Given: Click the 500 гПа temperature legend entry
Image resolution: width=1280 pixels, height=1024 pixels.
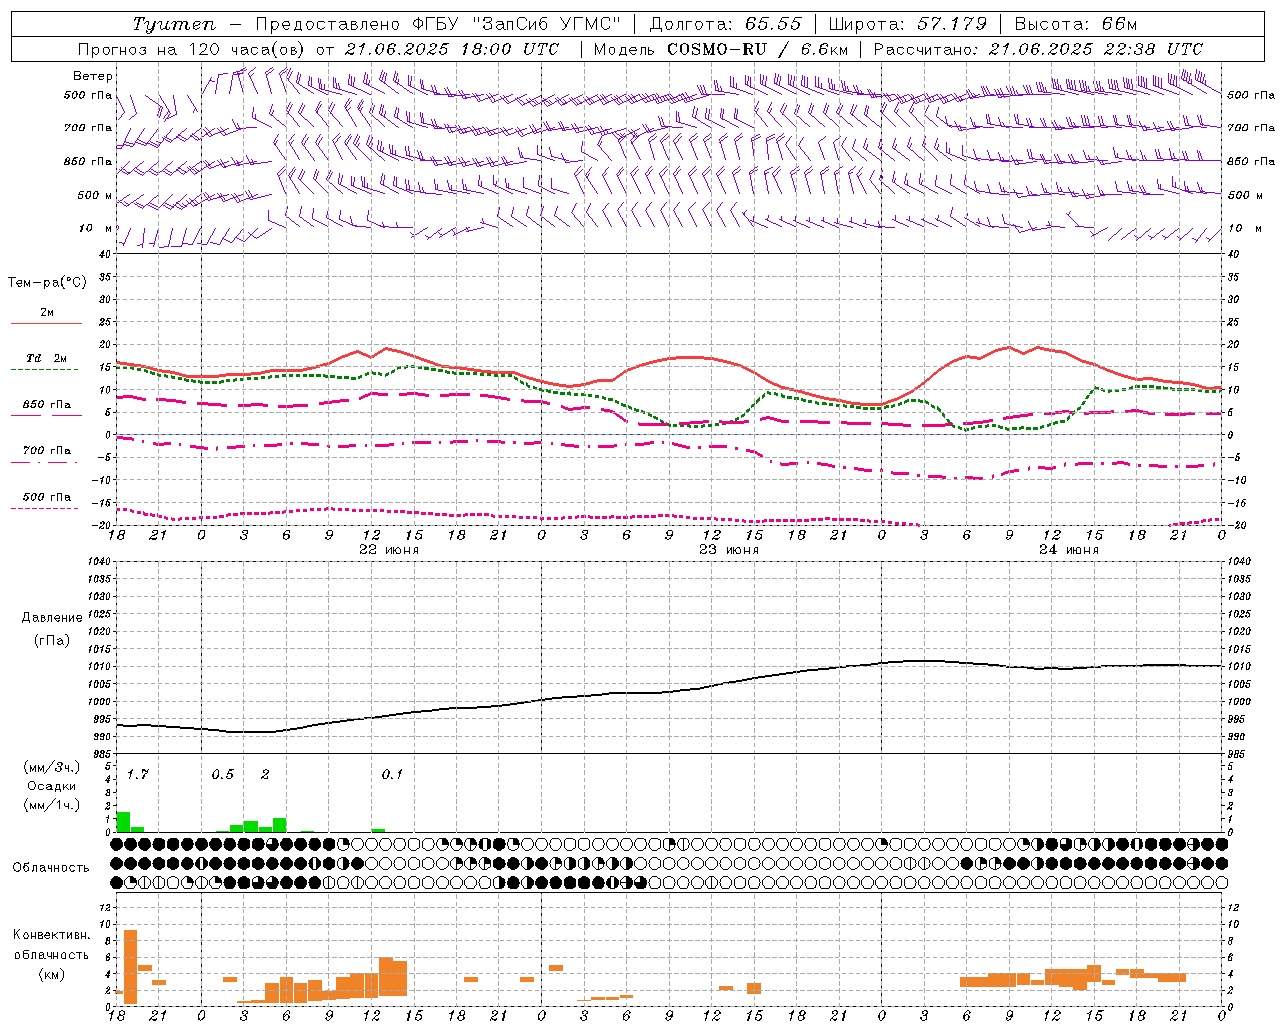Looking at the screenshot, I should click(47, 497).
